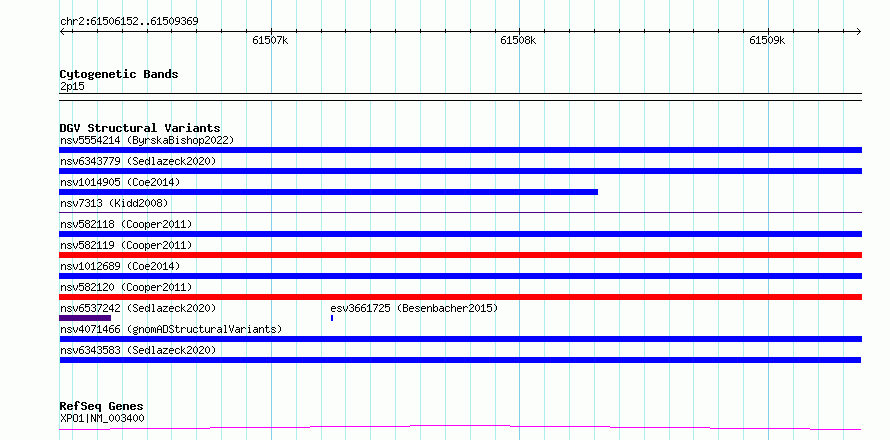
Task: Click the blue nsv6343779 variant bar
Action: pos(460,171)
